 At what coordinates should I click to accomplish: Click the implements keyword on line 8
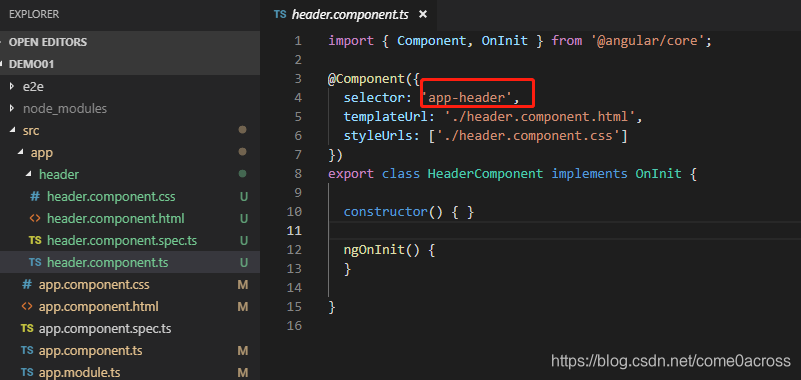point(590,174)
